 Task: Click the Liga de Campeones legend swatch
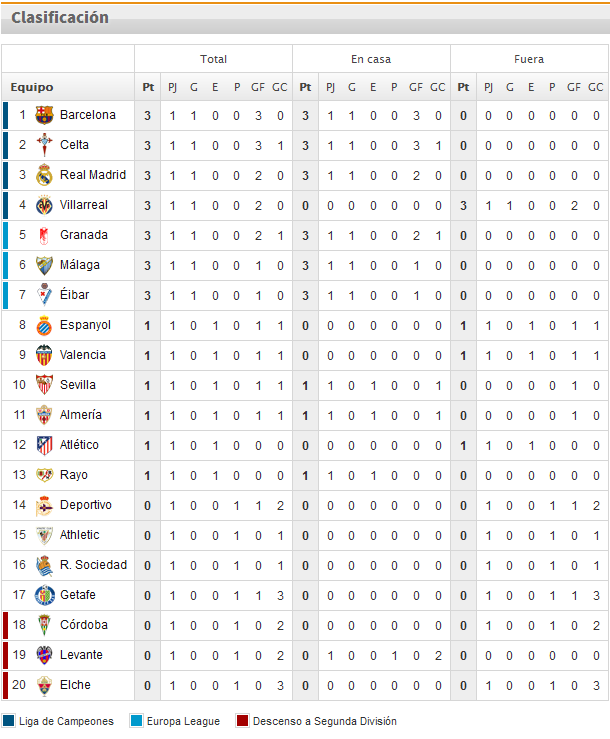point(9,721)
